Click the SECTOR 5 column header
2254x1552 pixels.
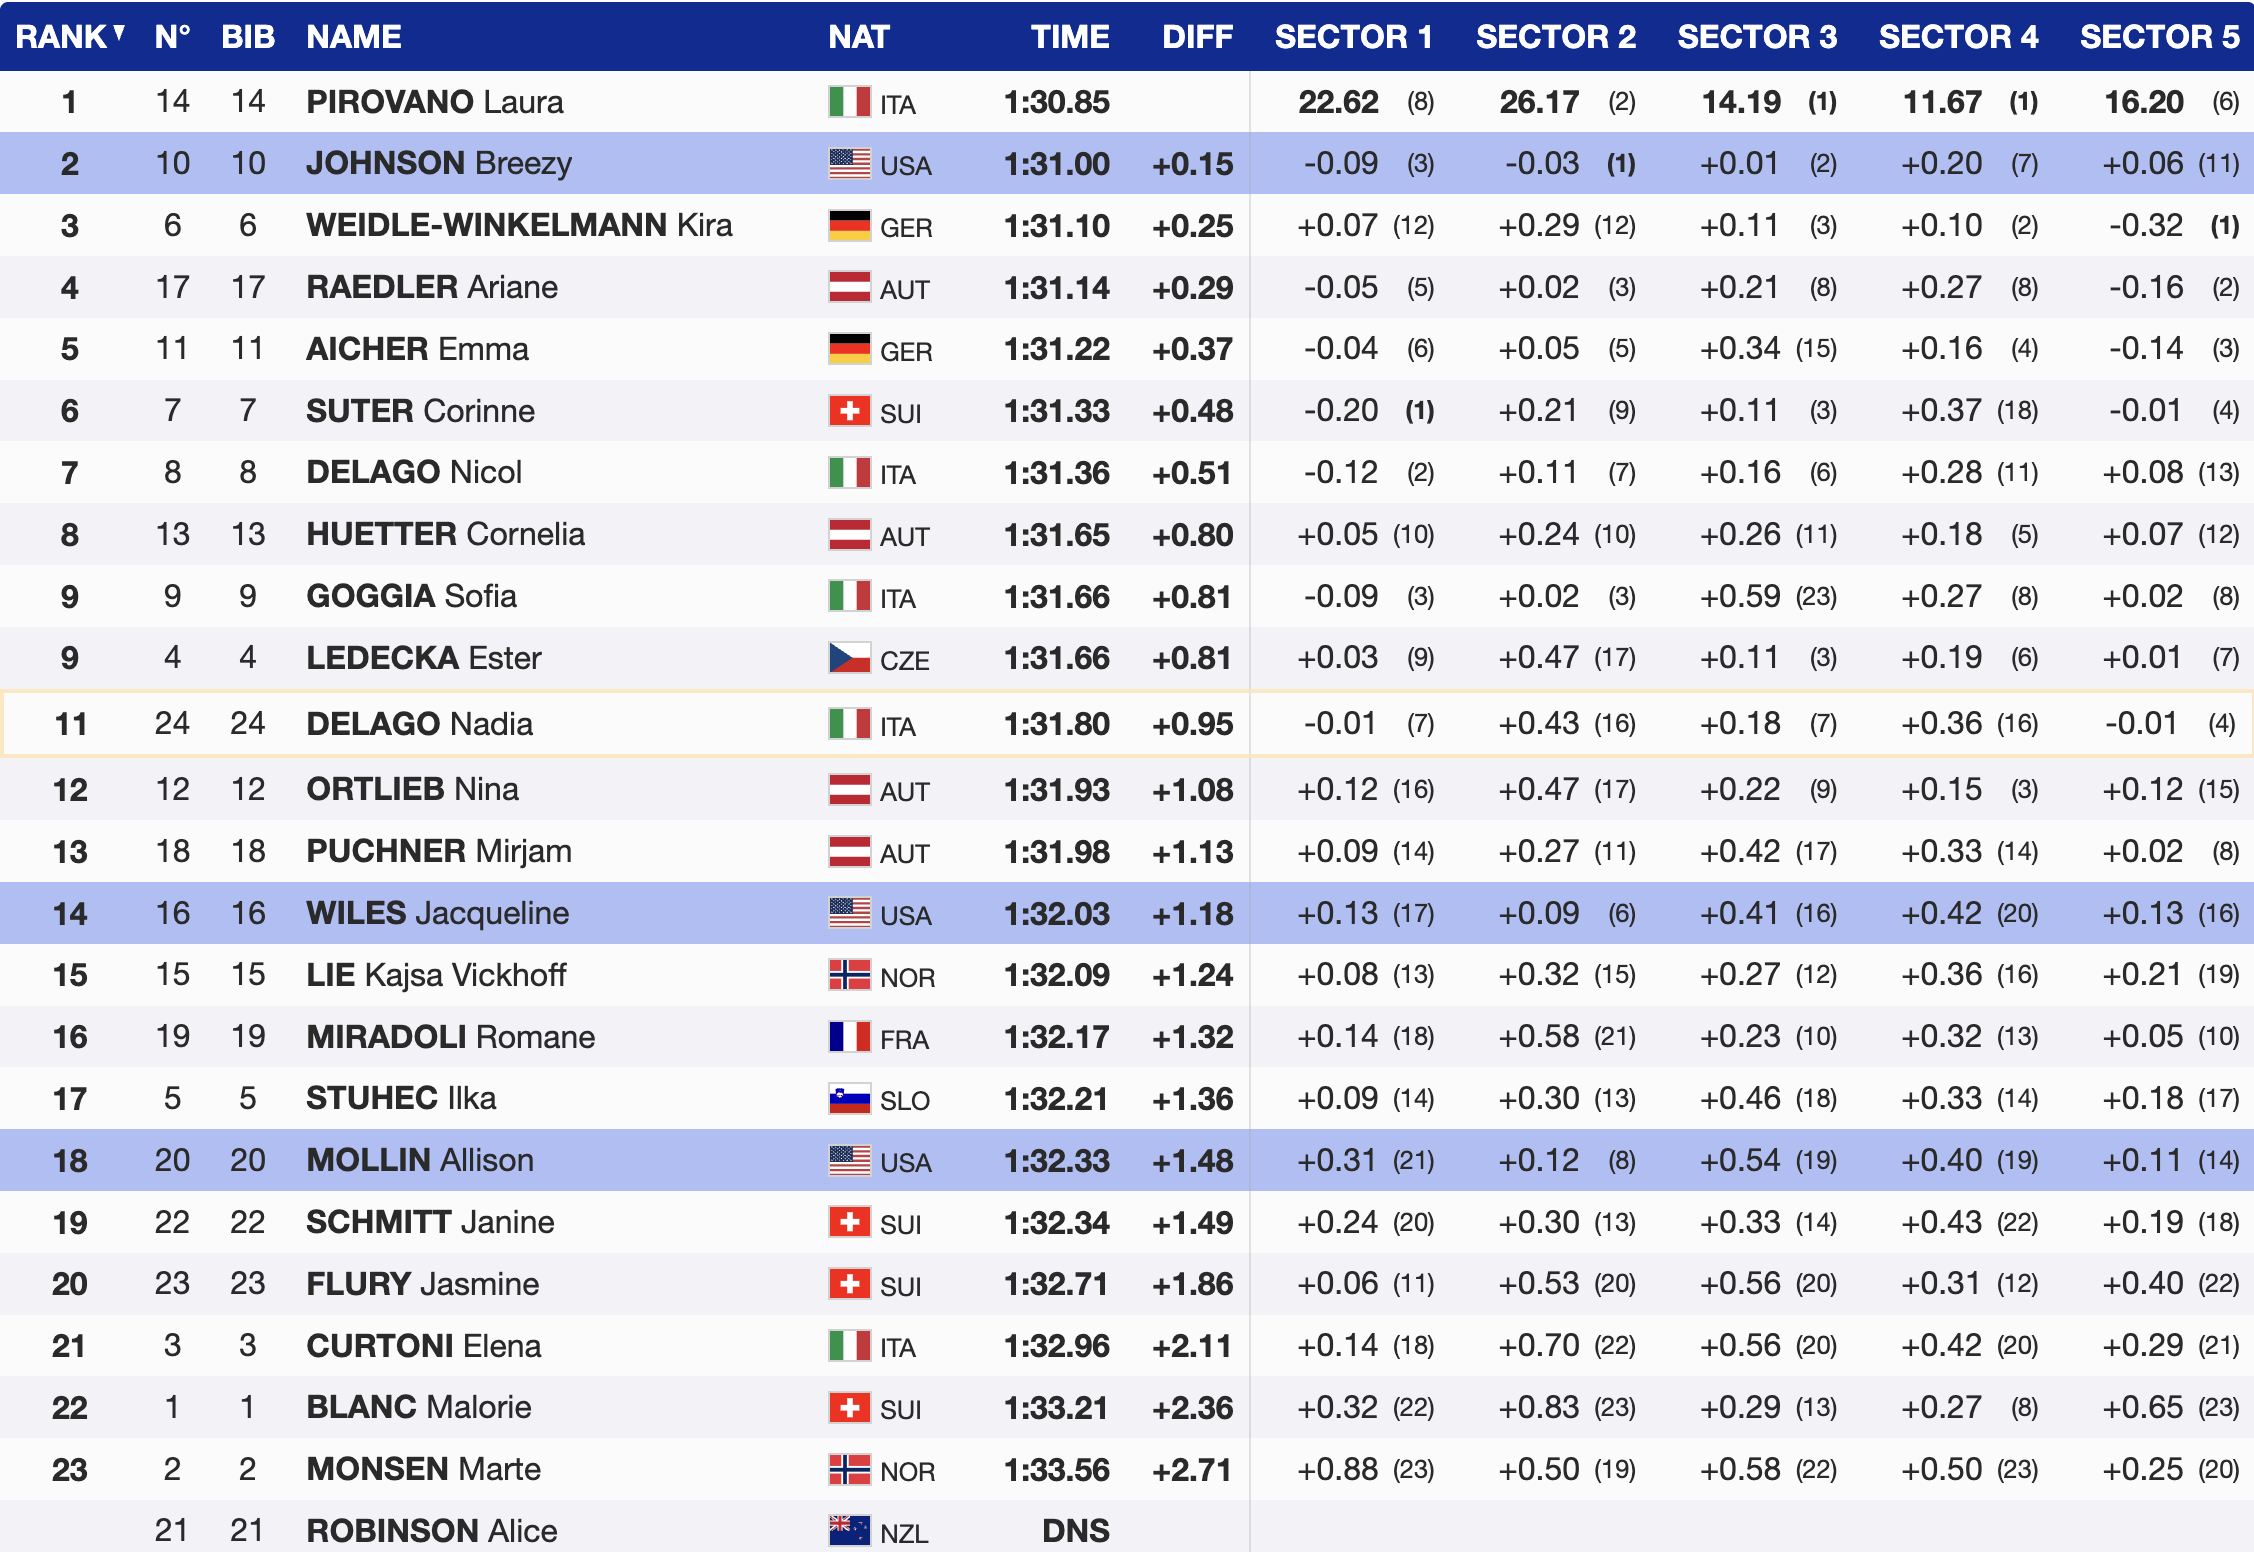2158,37
